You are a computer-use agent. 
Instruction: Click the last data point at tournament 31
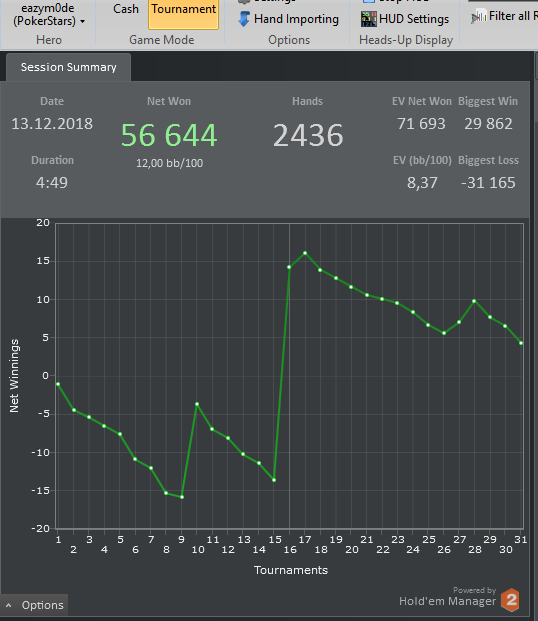tap(521, 343)
